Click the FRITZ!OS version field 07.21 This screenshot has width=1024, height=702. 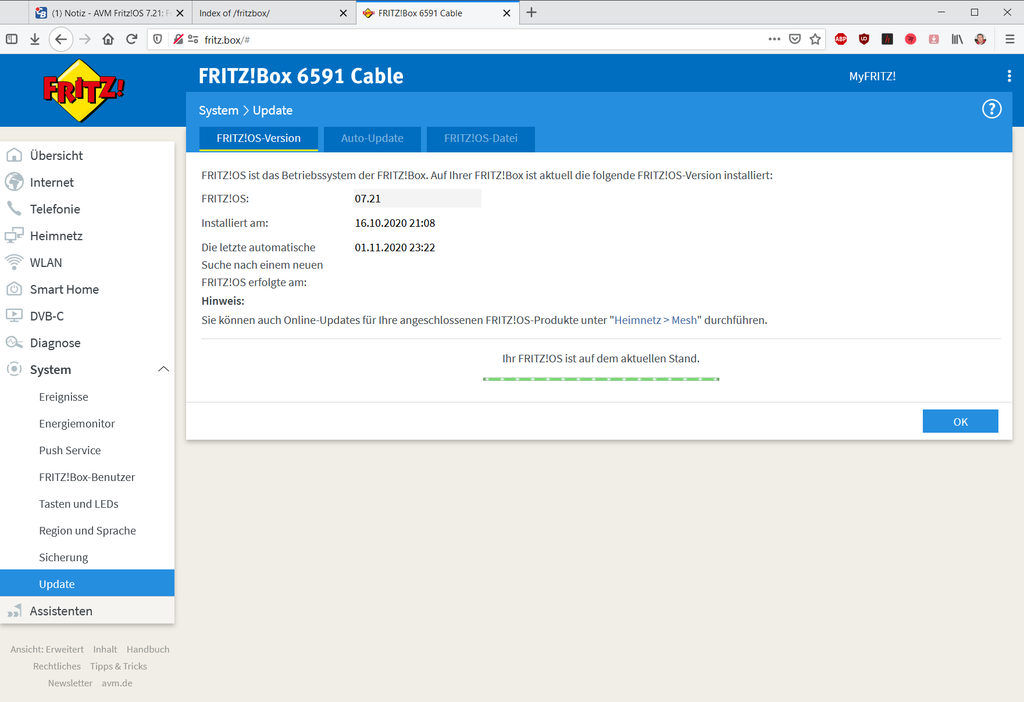417,199
